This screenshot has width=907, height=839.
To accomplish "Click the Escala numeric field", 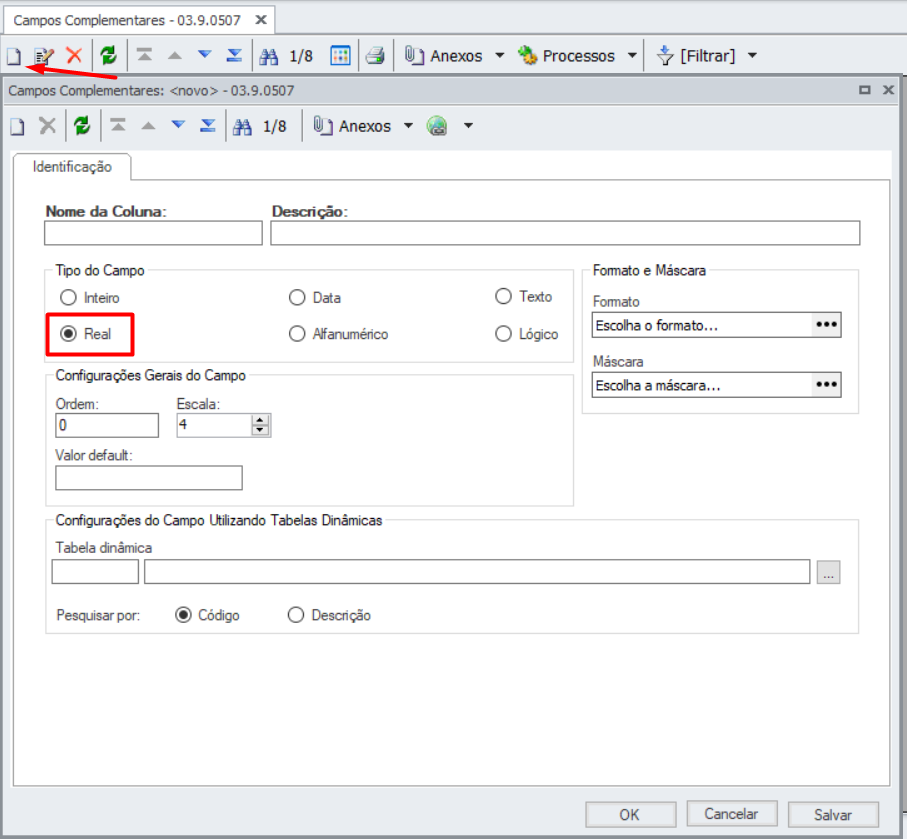I will (x=214, y=425).
